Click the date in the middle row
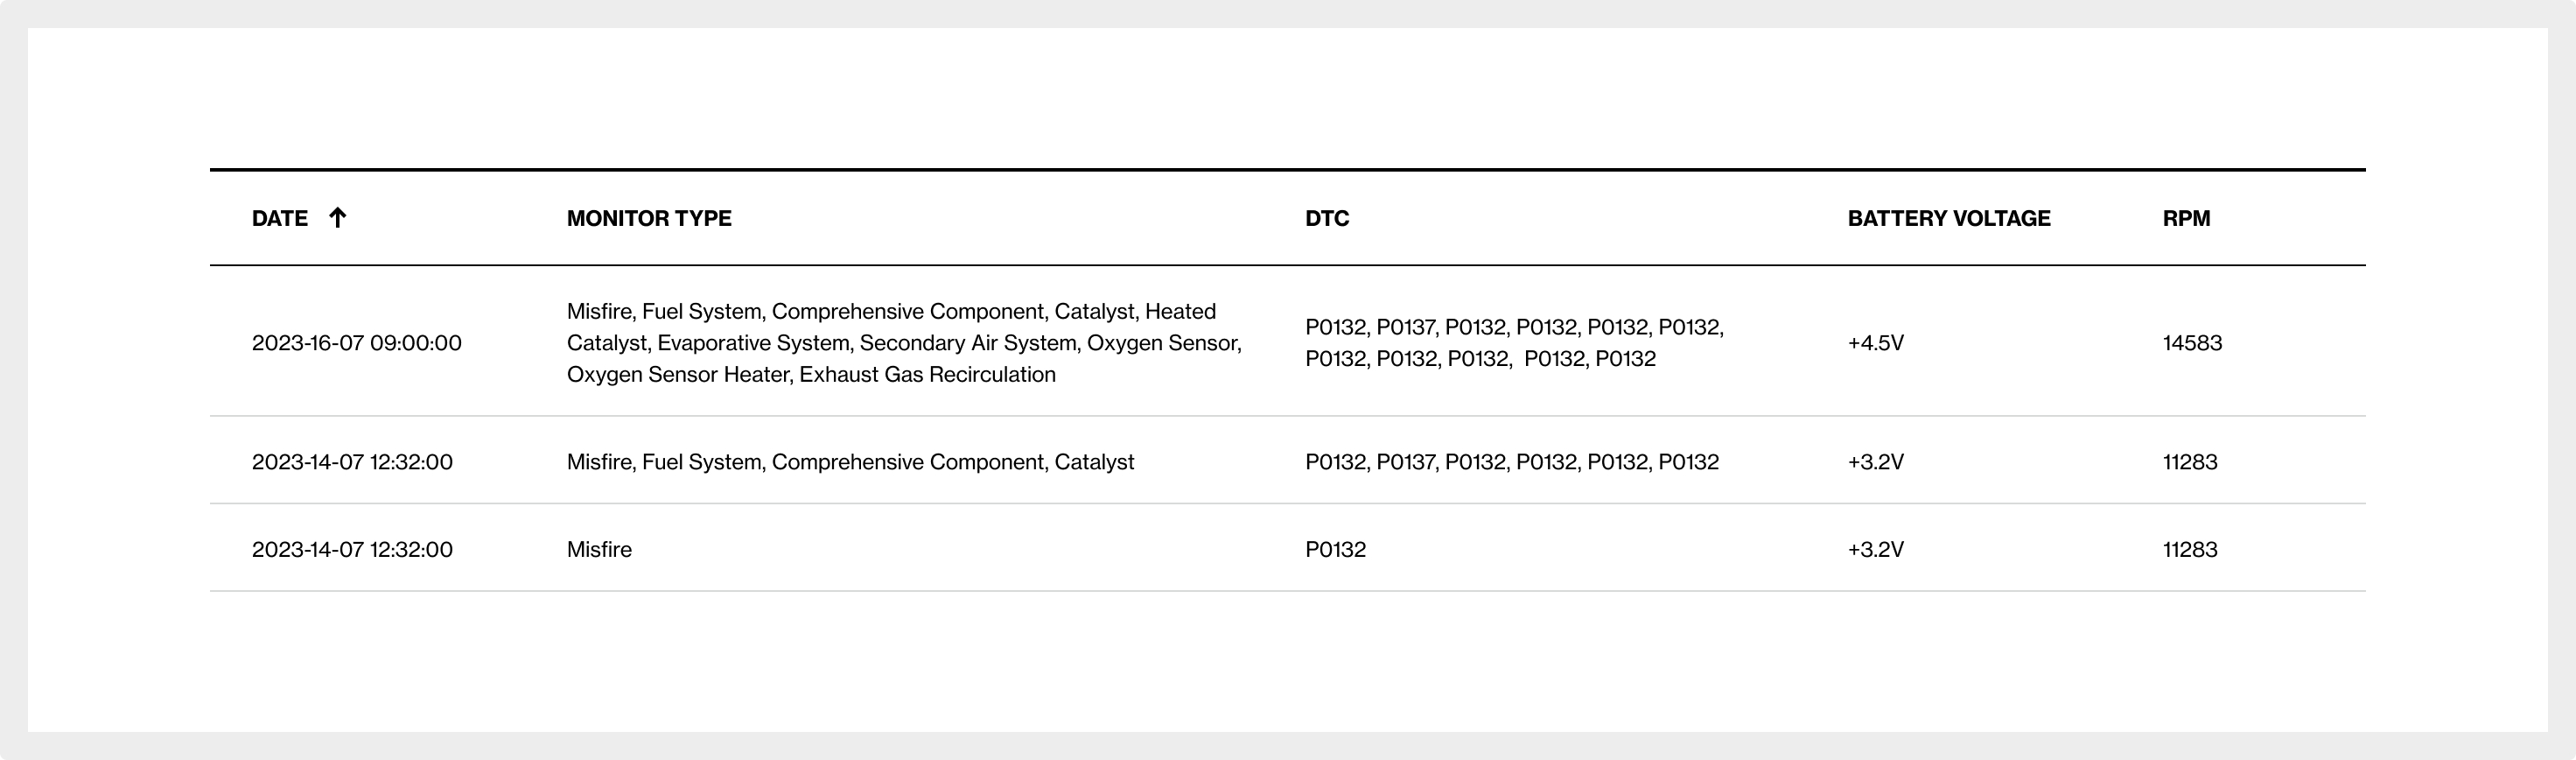The width and height of the screenshot is (2576, 760). click(352, 462)
